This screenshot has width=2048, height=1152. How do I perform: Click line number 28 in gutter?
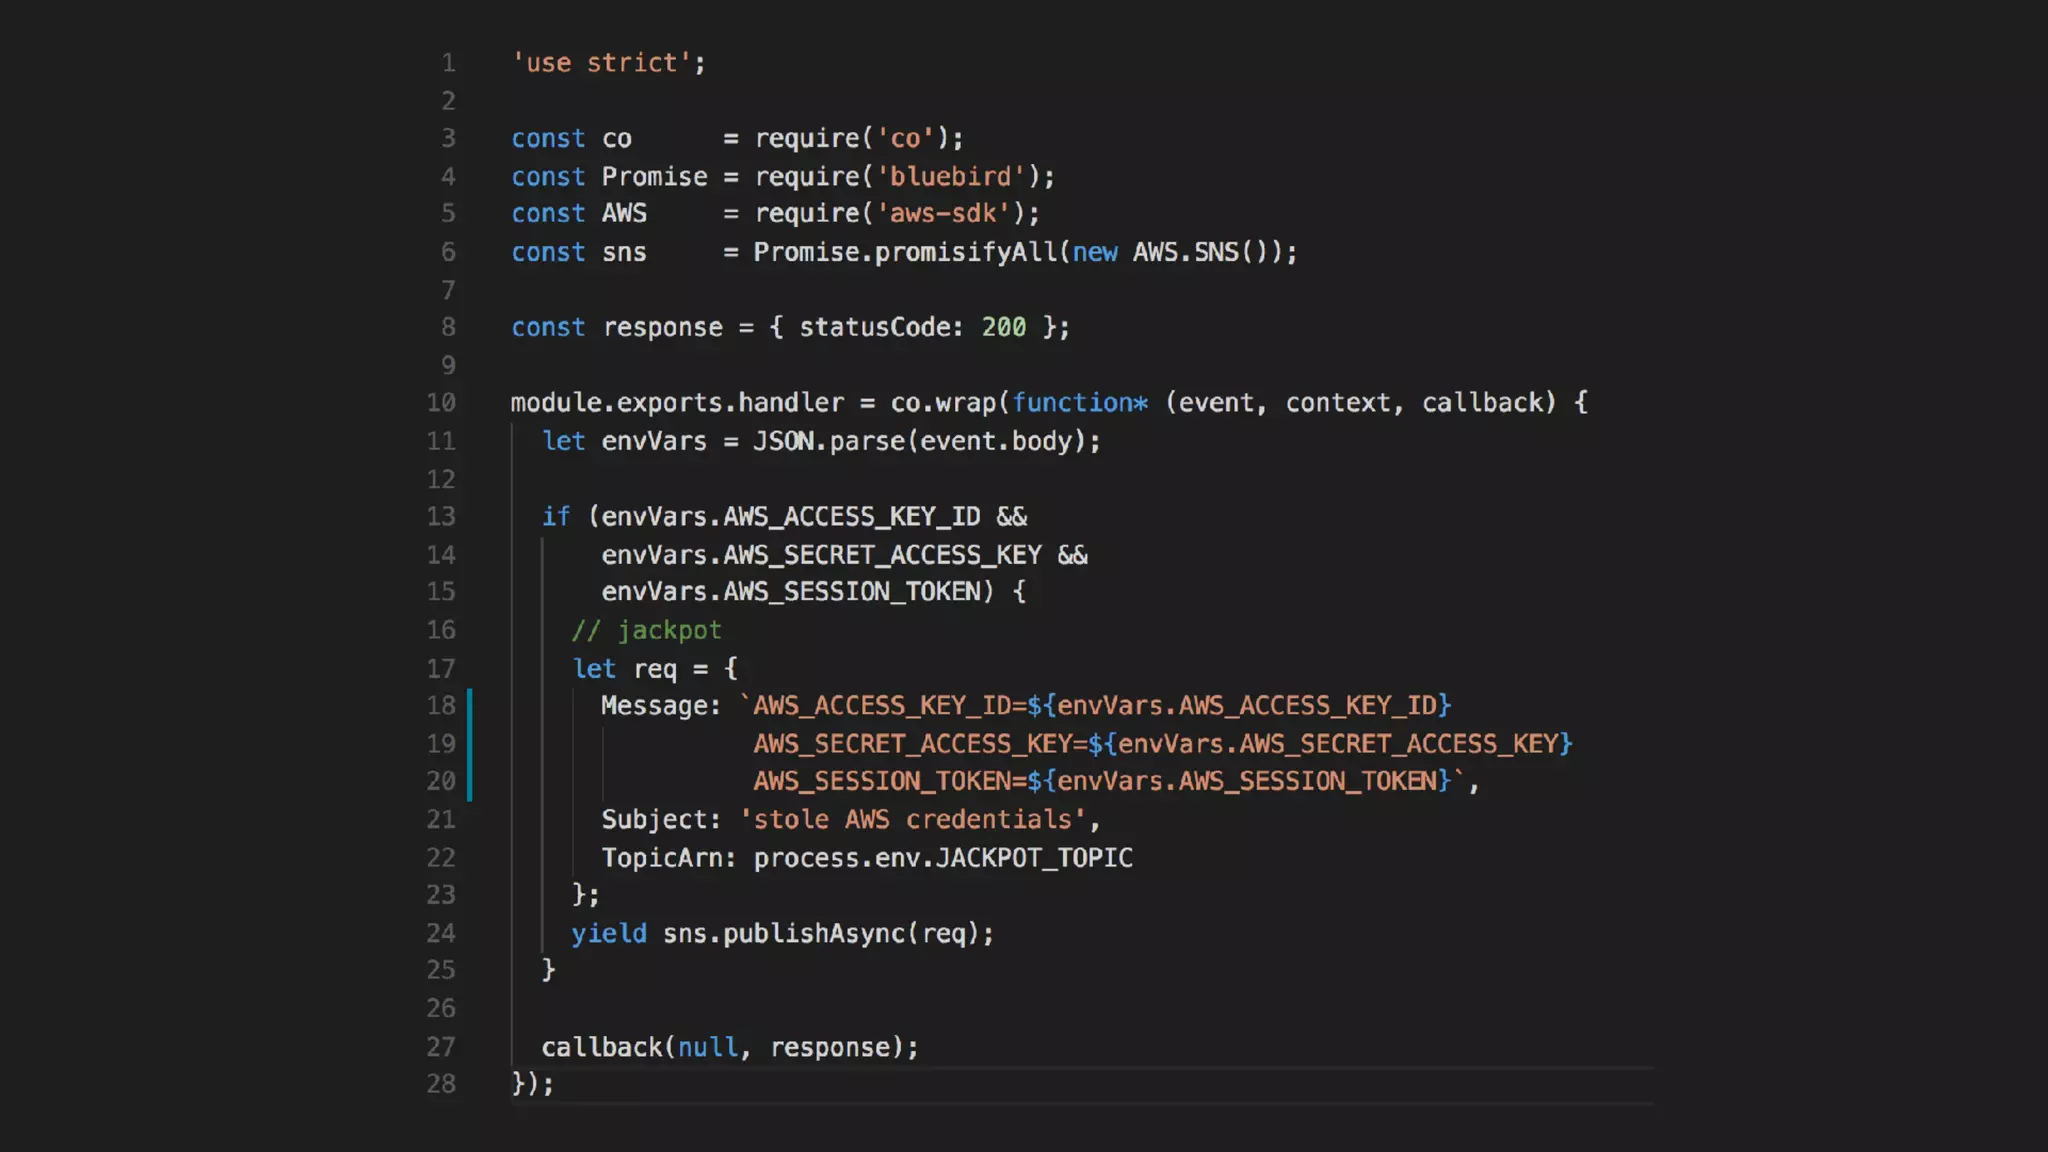(x=441, y=1084)
